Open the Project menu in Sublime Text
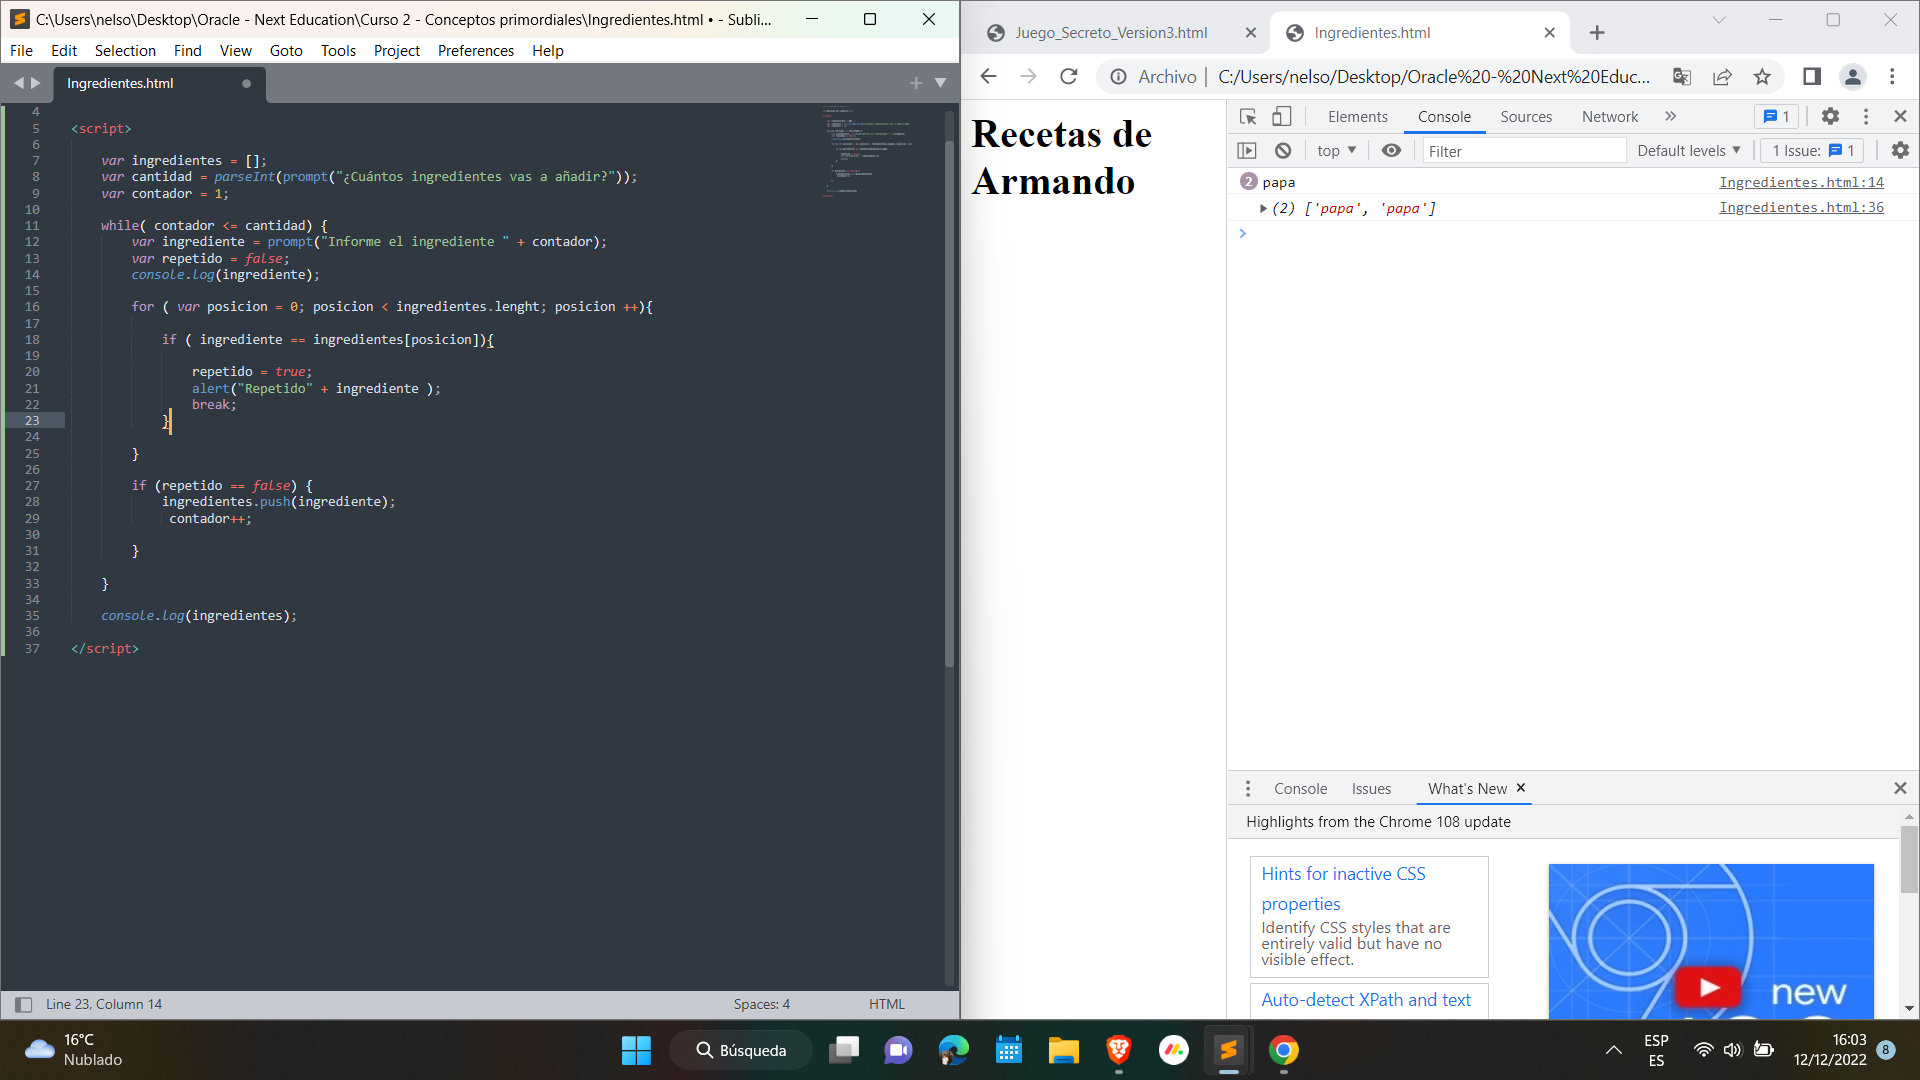This screenshot has height=1080, width=1920. (x=397, y=51)
